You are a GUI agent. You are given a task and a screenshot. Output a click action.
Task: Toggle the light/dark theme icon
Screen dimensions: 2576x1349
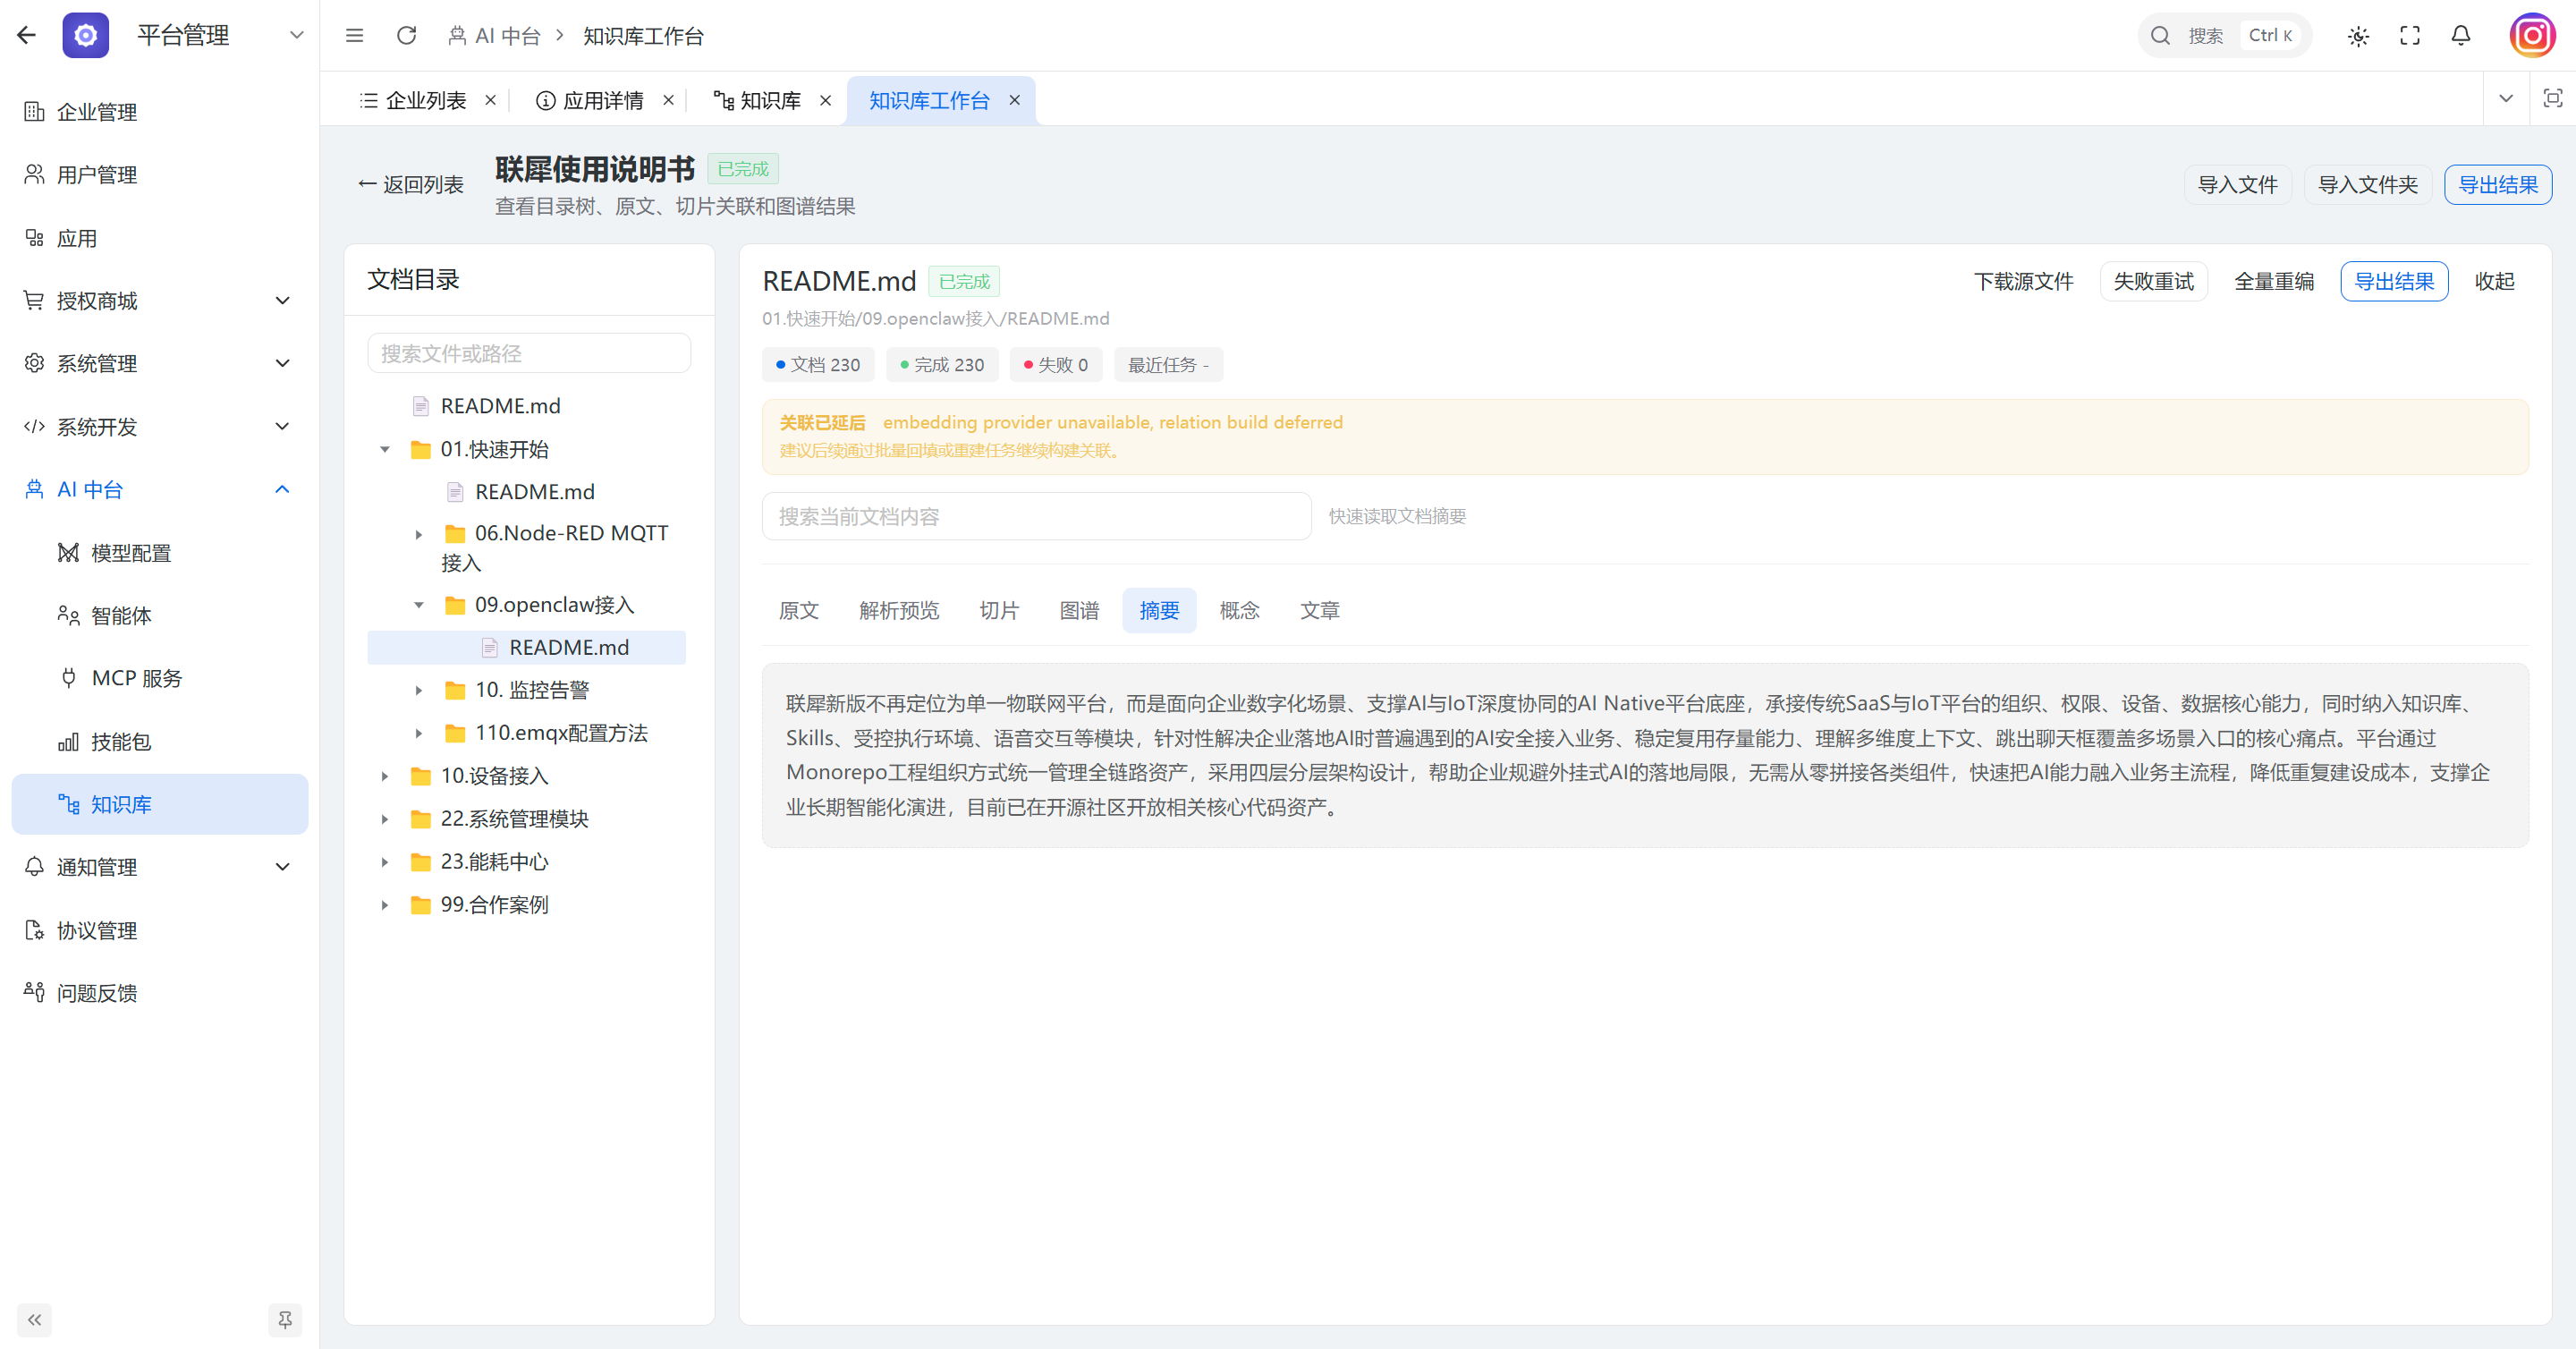2358,36
